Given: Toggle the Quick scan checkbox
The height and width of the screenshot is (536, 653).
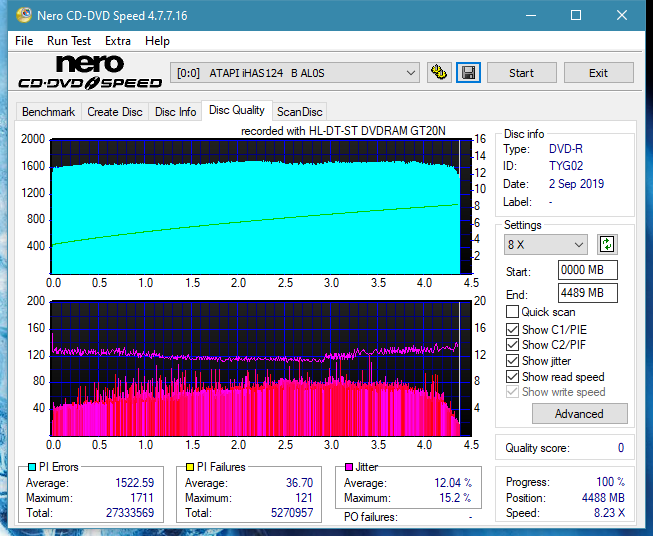Looking at the screenshot, I should [512, 312].
